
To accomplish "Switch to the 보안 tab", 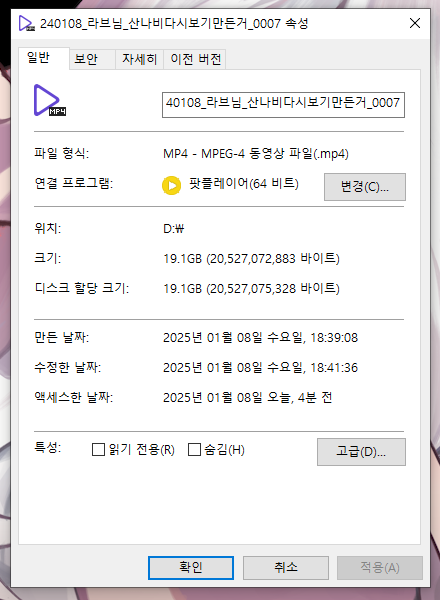I will click(86, 59).
